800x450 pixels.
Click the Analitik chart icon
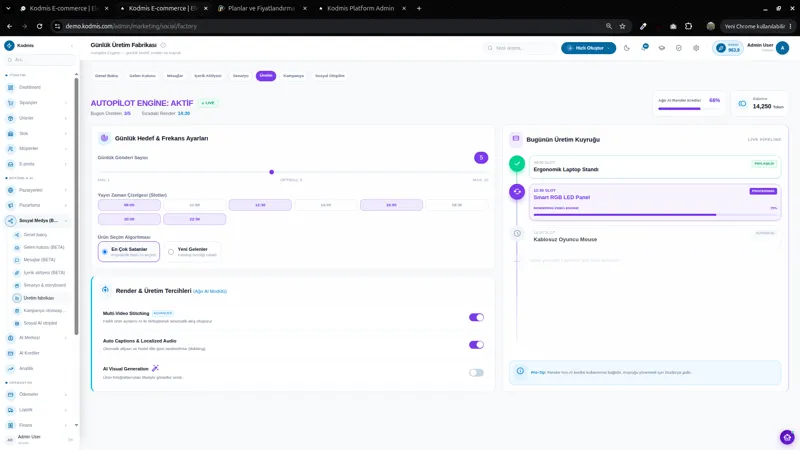pos(10,368)
